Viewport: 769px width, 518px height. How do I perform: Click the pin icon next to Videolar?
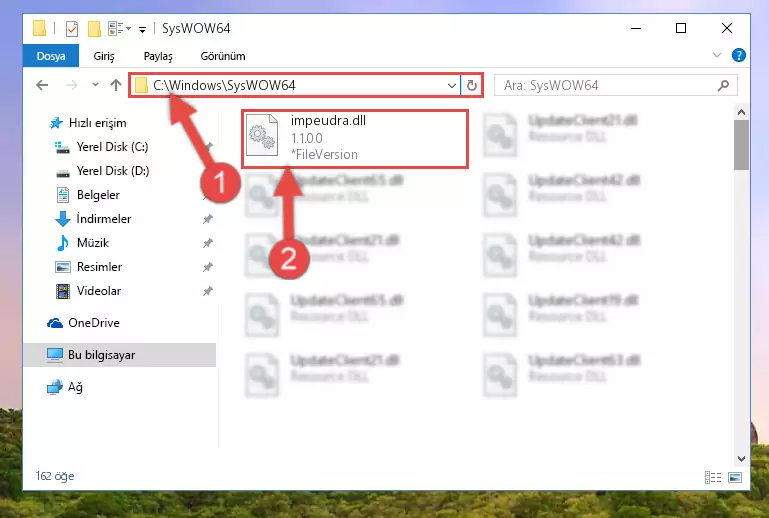[x=207, y=291]
